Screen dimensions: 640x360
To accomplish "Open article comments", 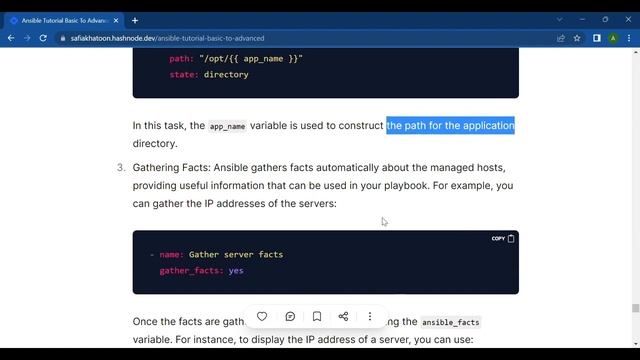I will click(290, 316).
